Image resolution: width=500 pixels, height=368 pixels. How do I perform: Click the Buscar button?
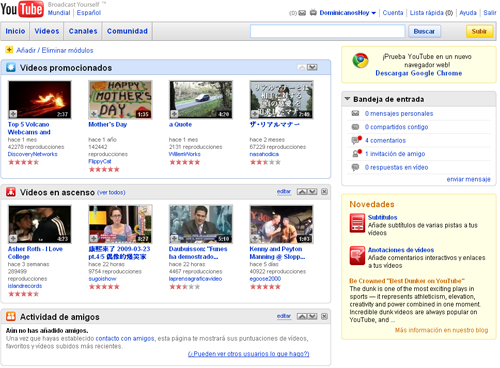click(424, 31)
